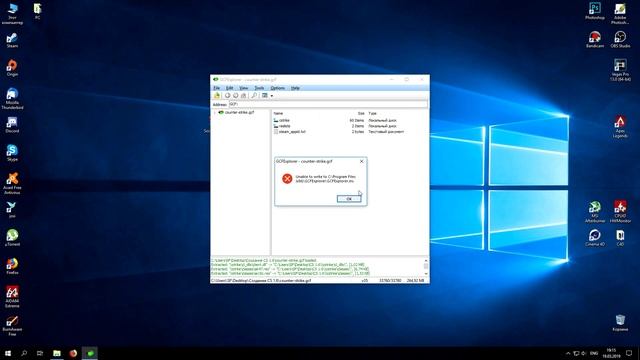Click the Forward navigation toolbar icon
The image size is (640, 360).
[x=235, y=96]
